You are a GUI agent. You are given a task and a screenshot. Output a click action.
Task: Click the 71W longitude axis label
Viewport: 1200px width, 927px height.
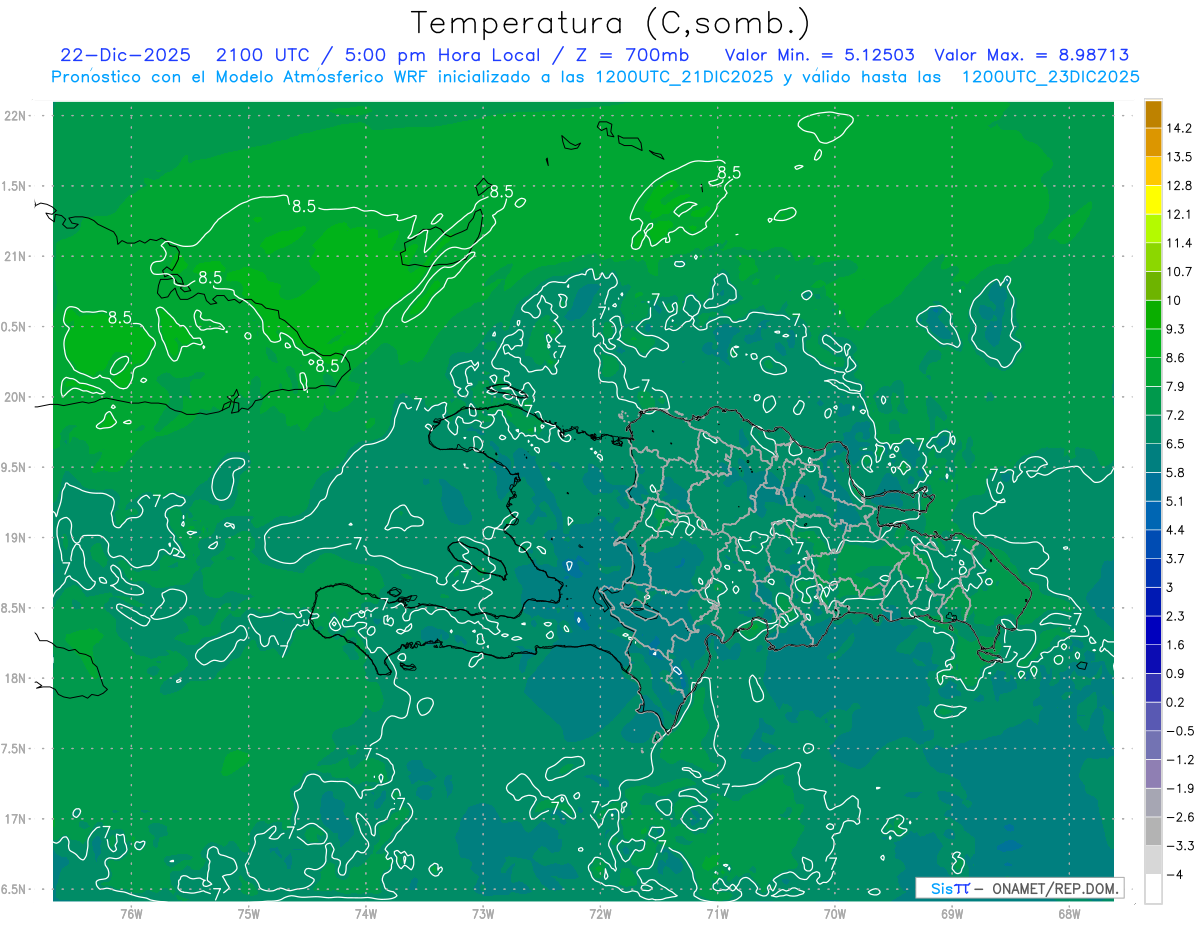click(x=717, y=913)
